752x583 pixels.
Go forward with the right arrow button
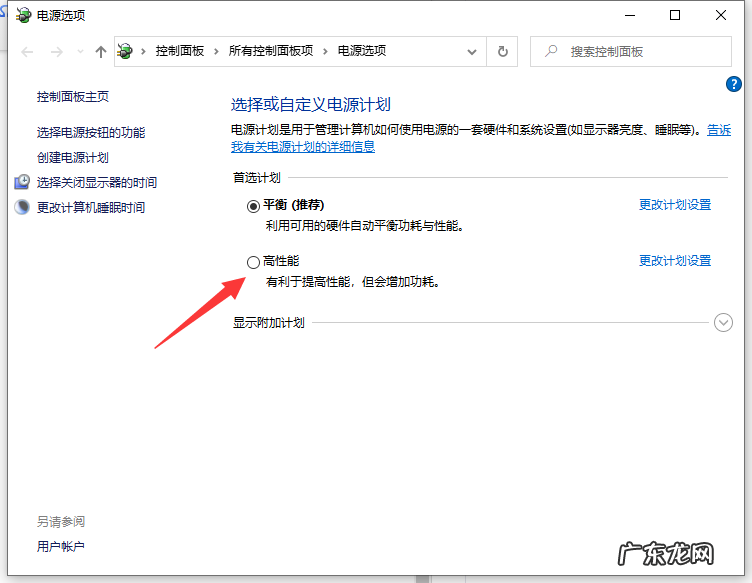(x=57, y=52)
